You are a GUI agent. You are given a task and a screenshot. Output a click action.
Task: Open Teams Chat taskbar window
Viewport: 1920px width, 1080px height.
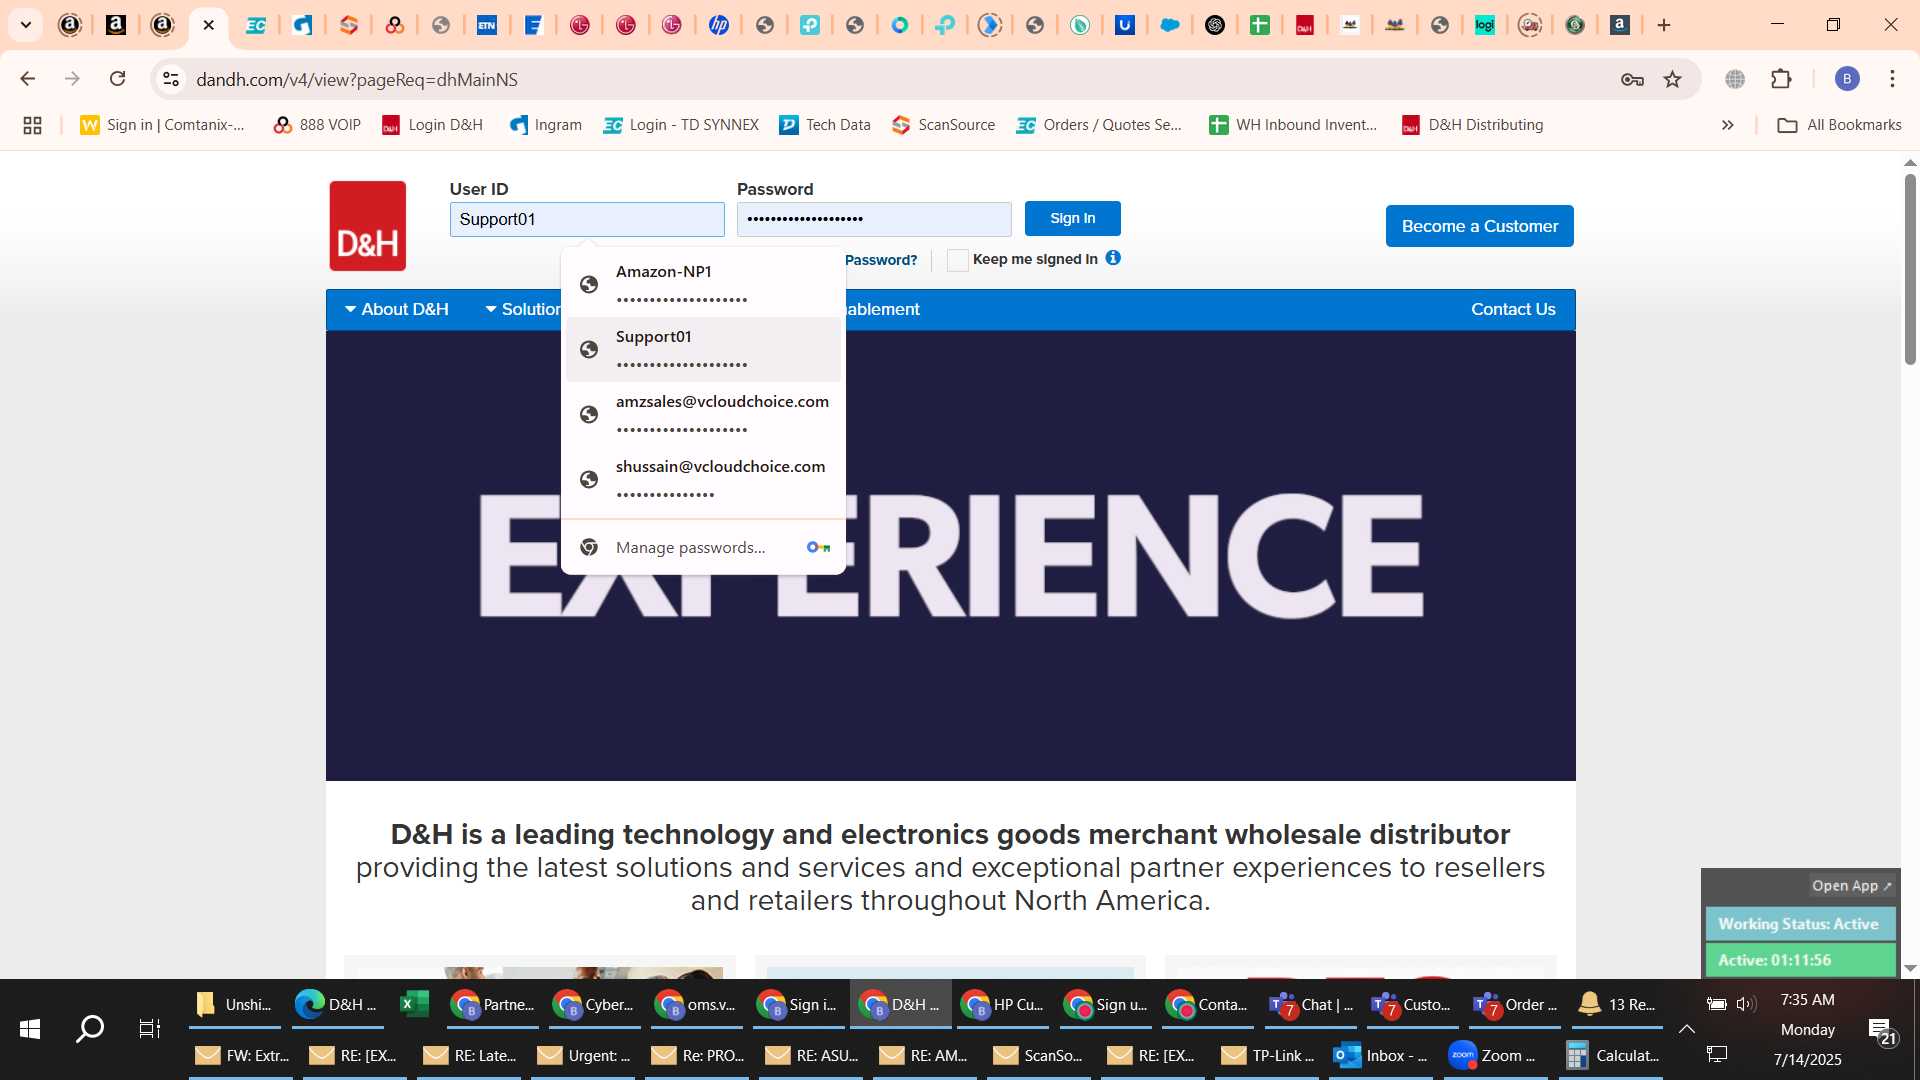[x=1311, y=1004]
